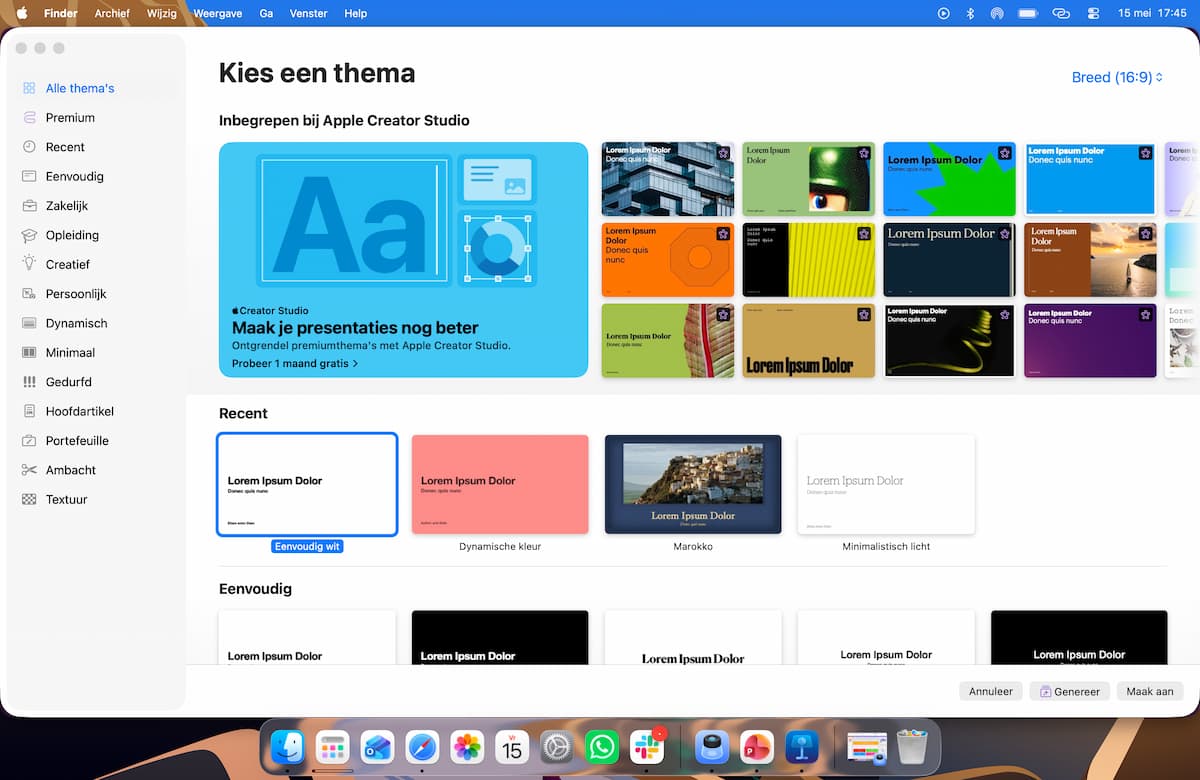Open the Ambacht scissors category
Viewport: 1200px width, 780px height.
(x=71, y=470)
